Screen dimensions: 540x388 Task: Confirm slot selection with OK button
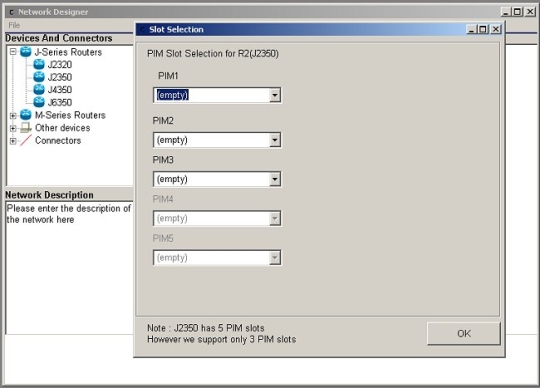[x=464, y=334]
